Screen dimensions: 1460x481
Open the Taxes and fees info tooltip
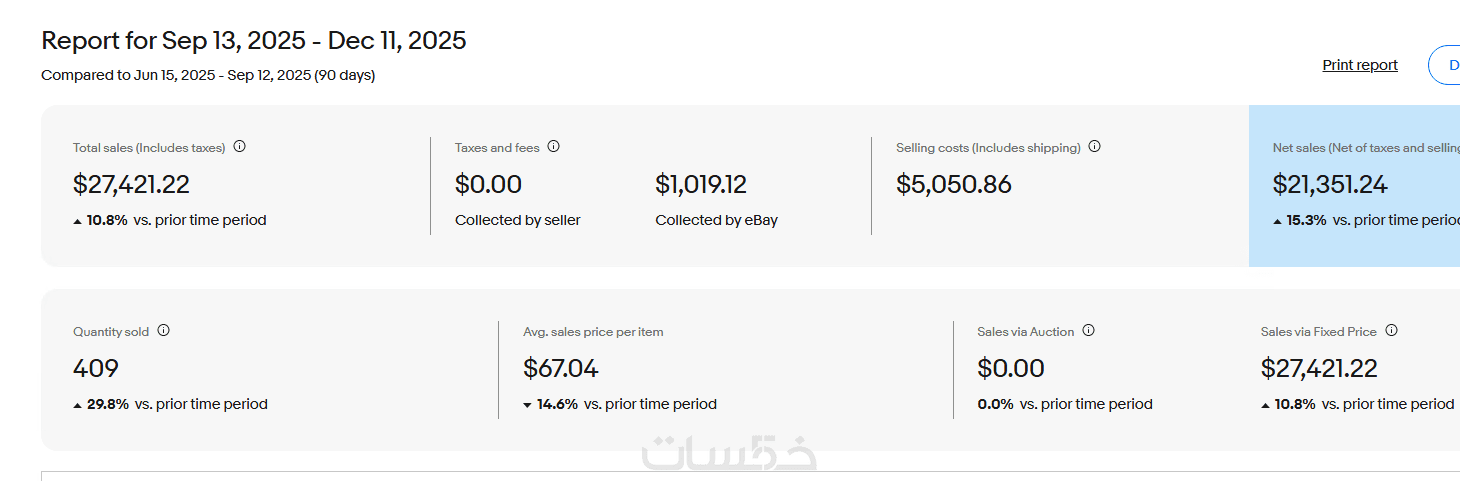[553, 147]
